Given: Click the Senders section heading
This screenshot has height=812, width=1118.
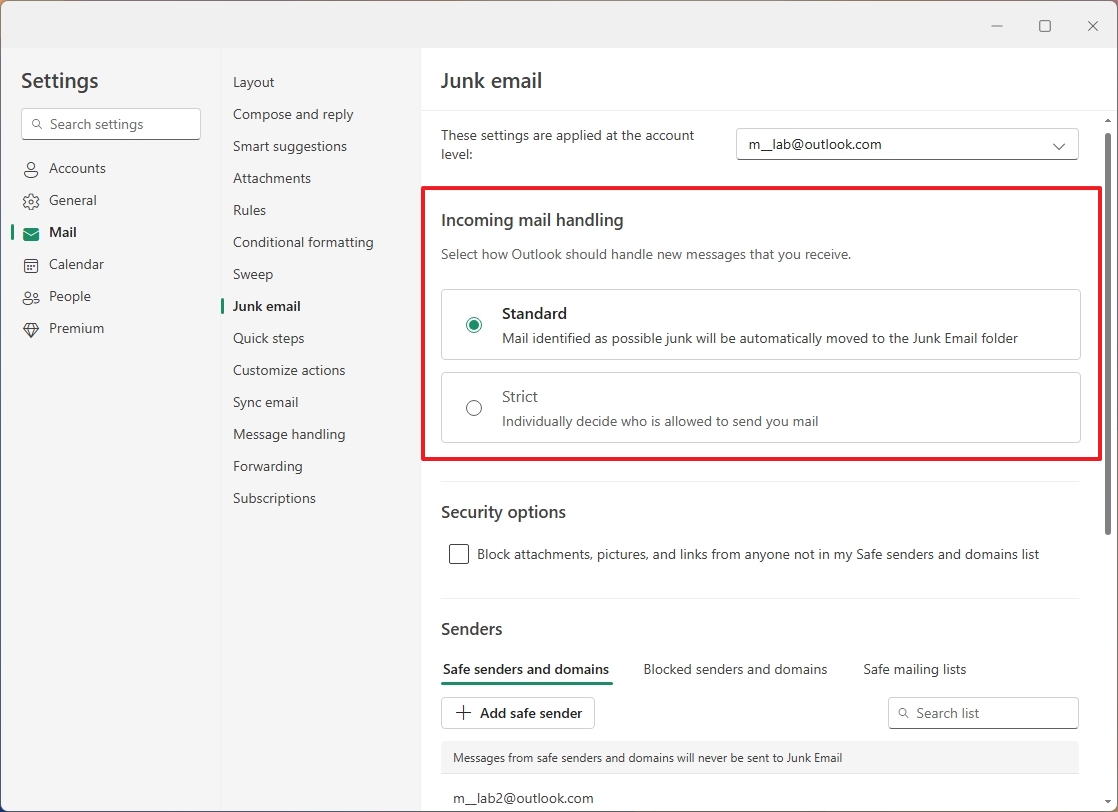Looking at the screenshot, I should [x=471, y=629].
